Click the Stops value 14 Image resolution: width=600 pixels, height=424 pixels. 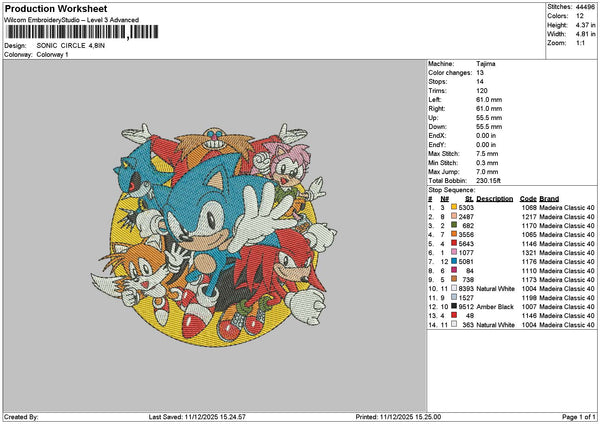tap(480, 82)
